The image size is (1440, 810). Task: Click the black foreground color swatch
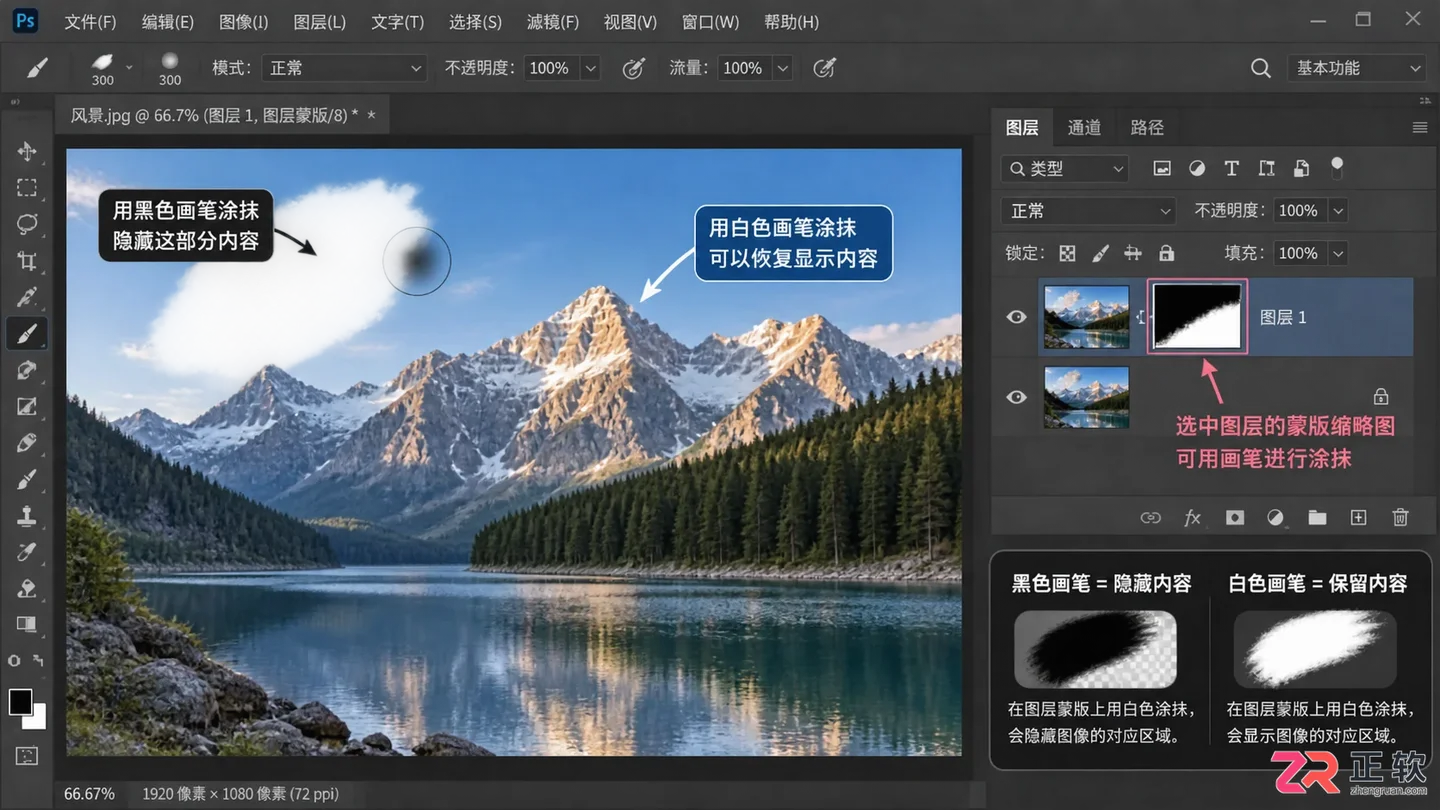(x=19, y=700)
